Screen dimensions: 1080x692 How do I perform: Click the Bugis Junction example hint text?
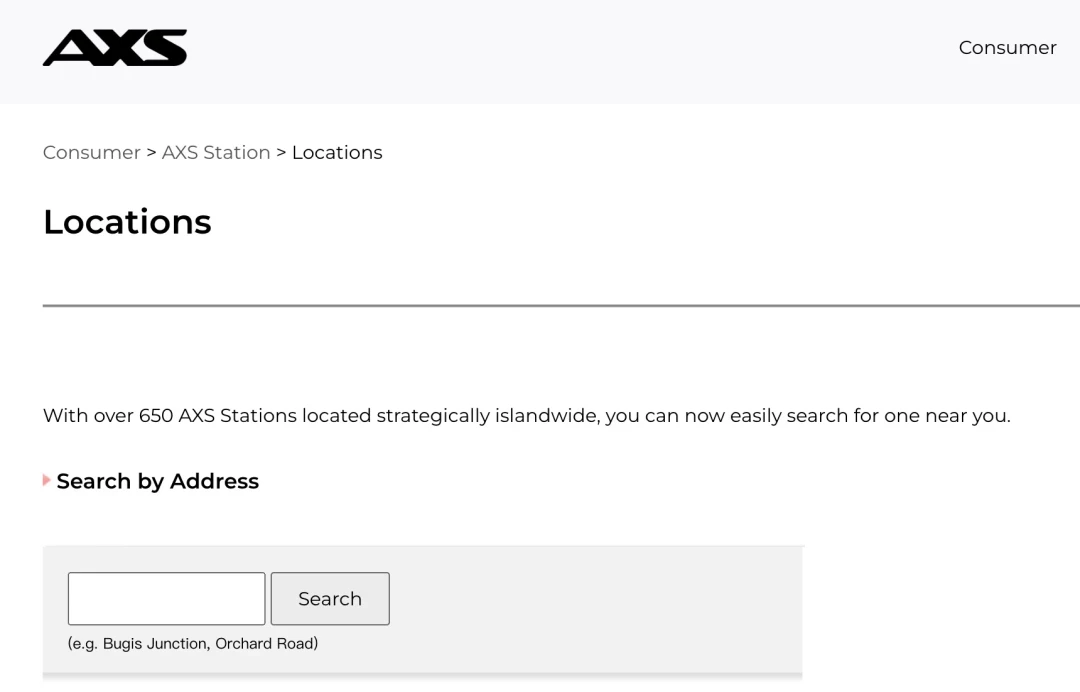pyautogui.click(x=193, y=643)
